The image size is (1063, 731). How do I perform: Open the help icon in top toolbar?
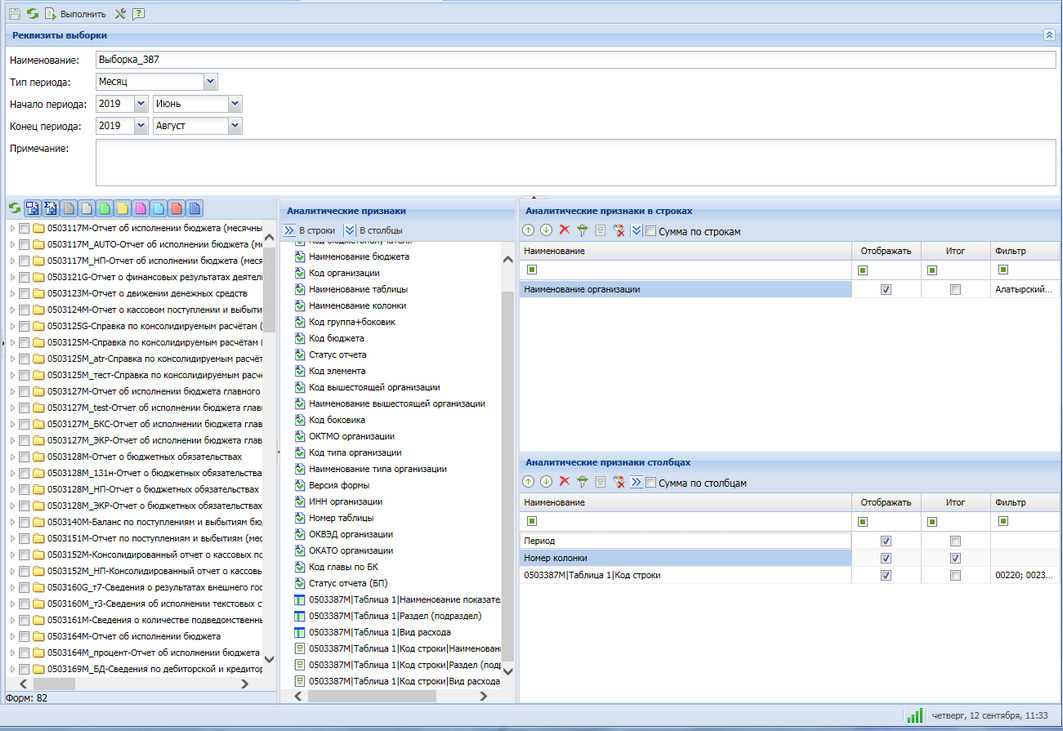pos(138,14)
